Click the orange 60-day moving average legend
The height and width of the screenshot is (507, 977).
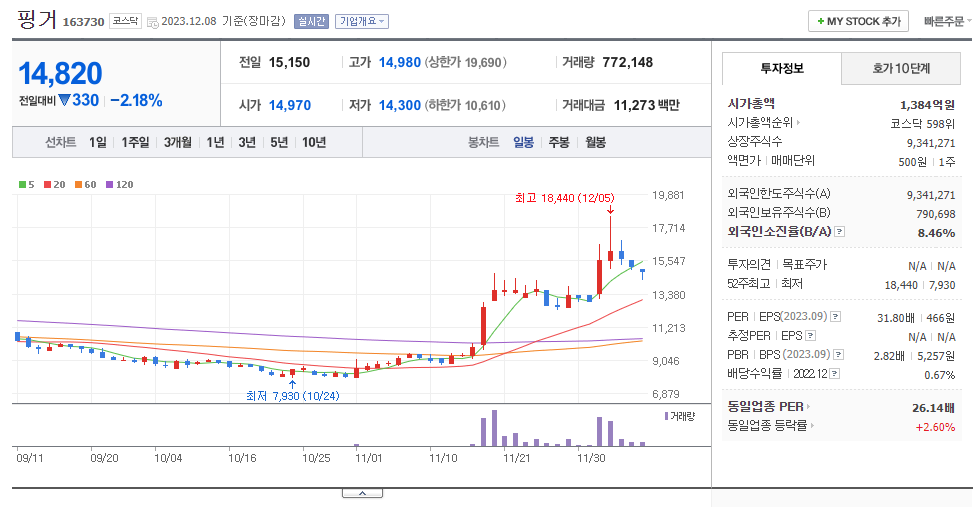pyautogui.click(x=85, y=184)
